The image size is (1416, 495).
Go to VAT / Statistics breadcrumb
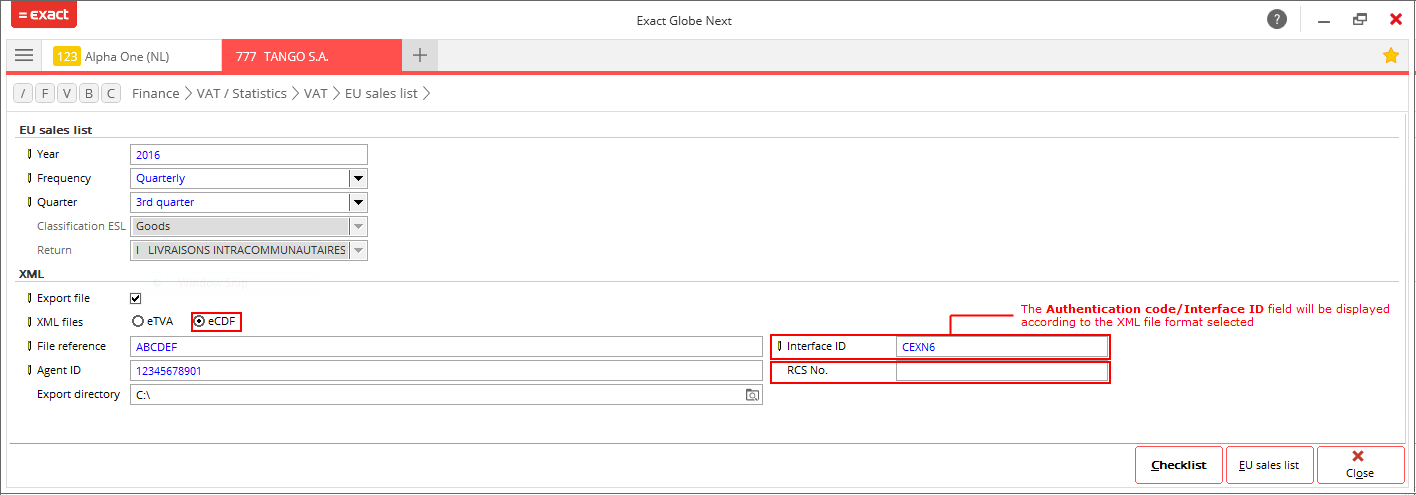[243, 93]
